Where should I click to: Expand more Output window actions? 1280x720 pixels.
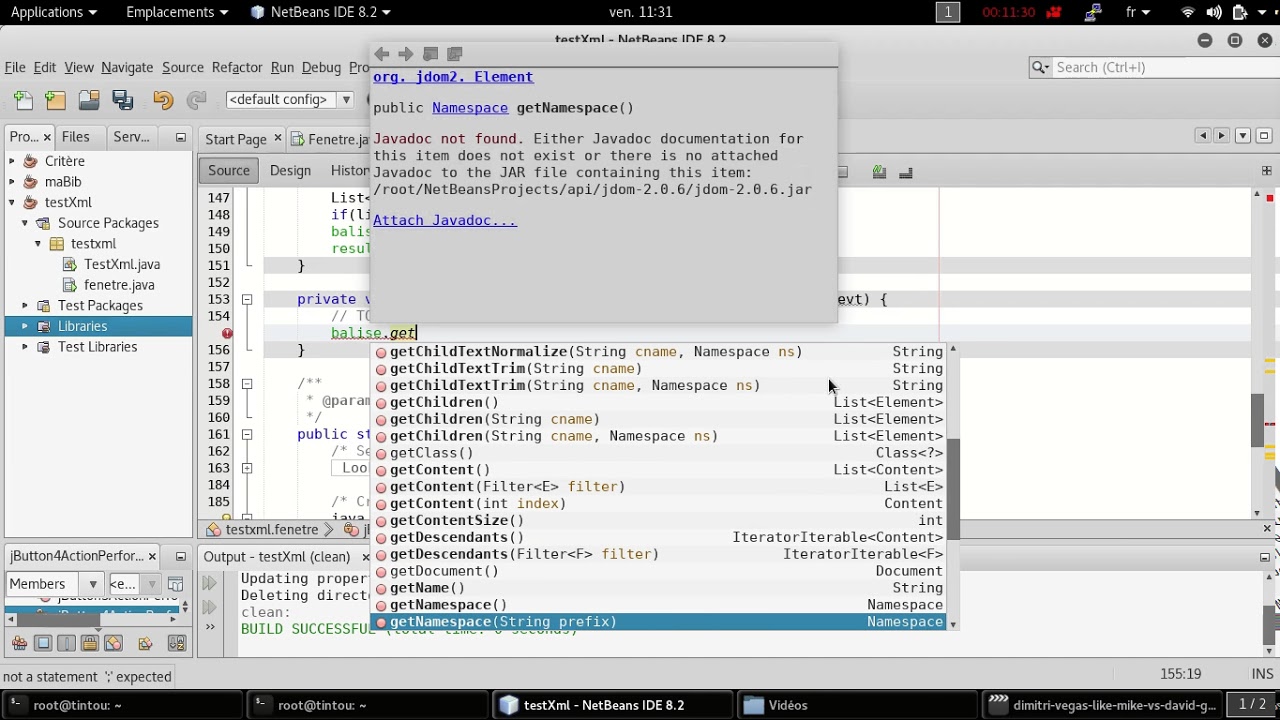tap(210, 627)
